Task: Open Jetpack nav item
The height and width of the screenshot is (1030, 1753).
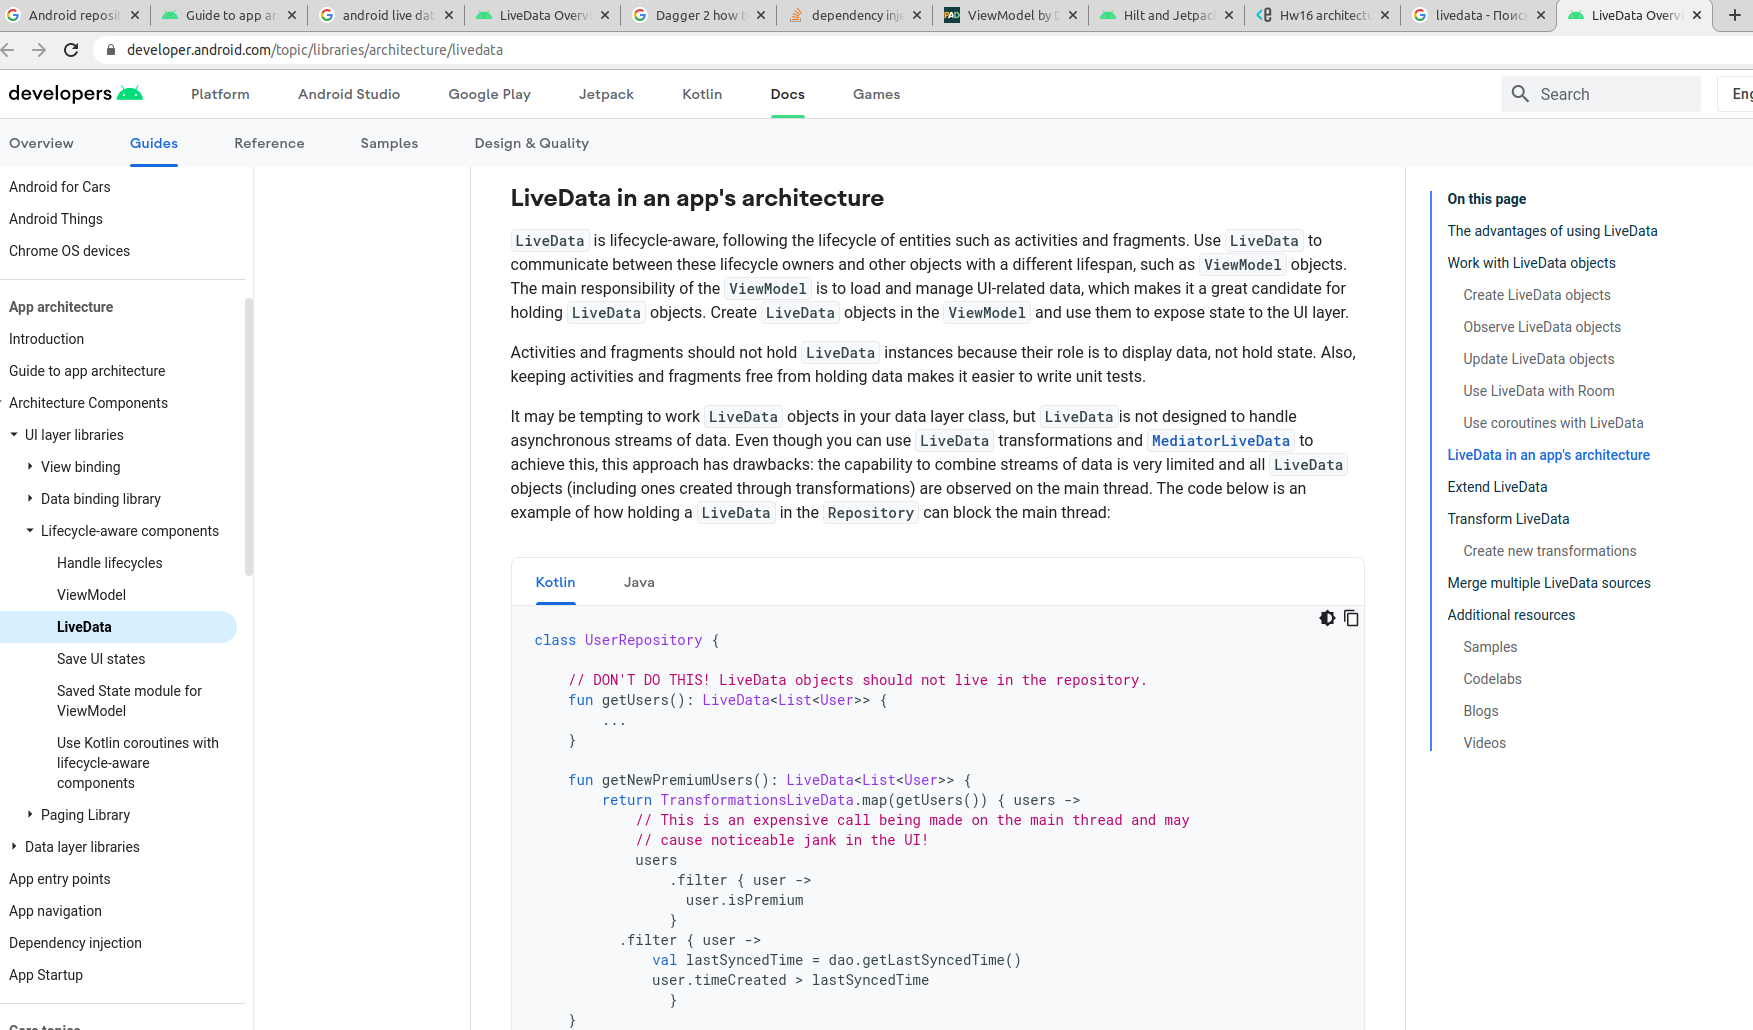Action: click(x=606, y=94)
